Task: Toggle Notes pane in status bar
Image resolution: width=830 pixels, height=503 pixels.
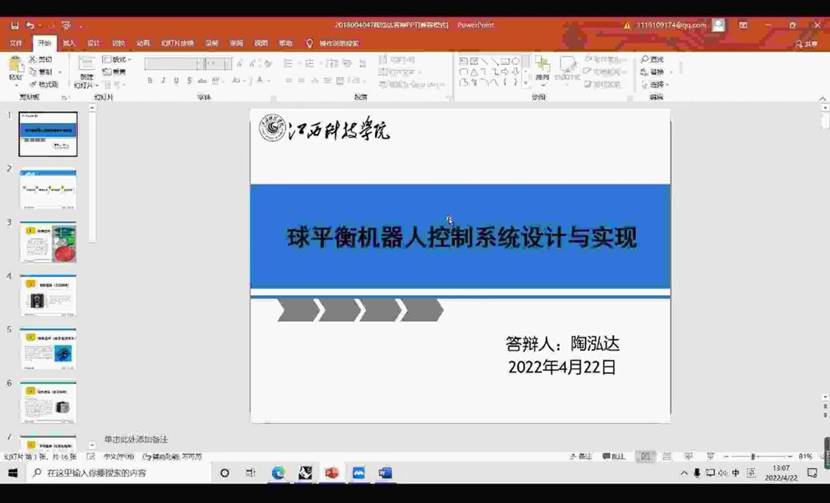Action: pyautogui.click(x=581, y=456)
